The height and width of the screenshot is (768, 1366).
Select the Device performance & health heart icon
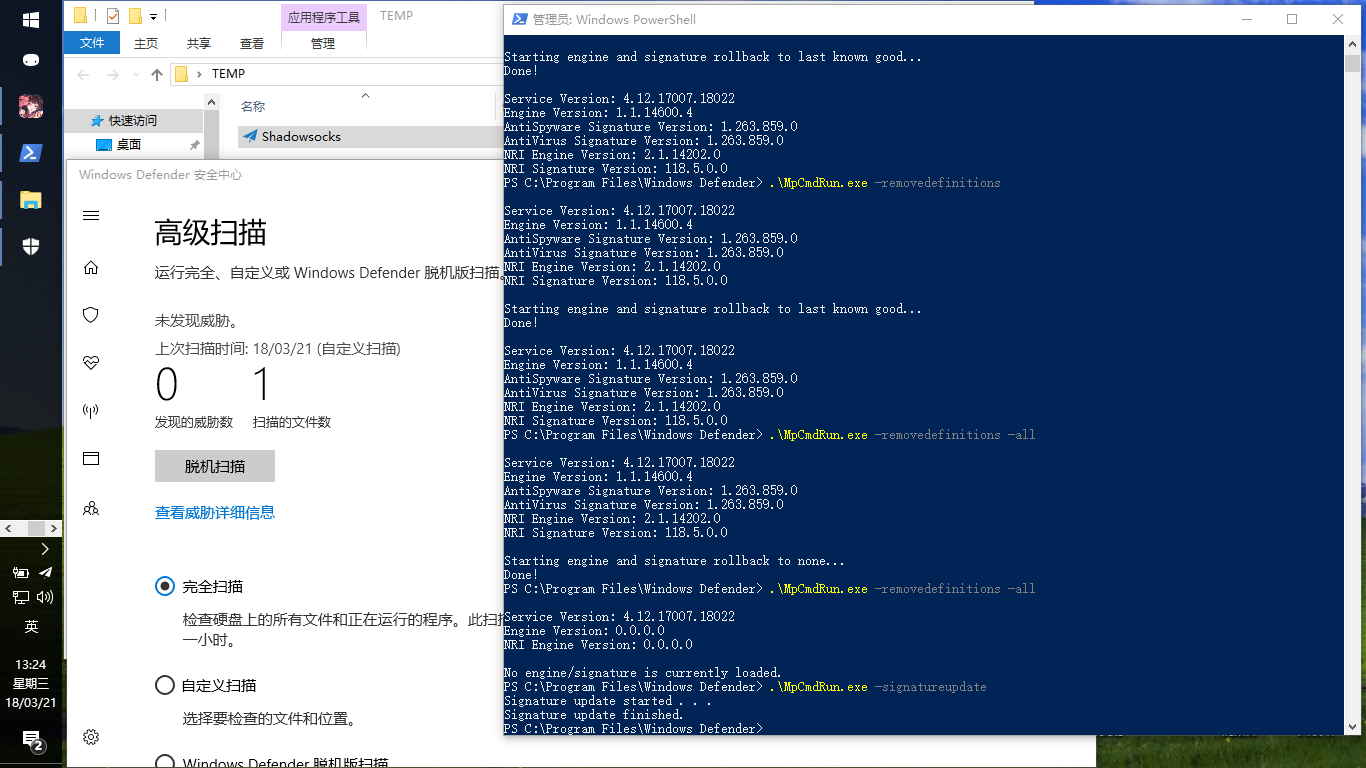click(91, 363)
